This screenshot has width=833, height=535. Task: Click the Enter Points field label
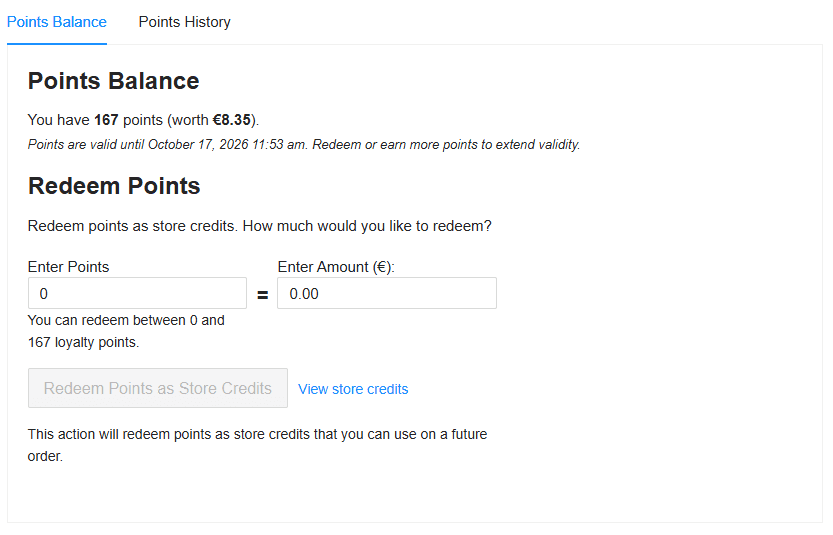point(68,267)
